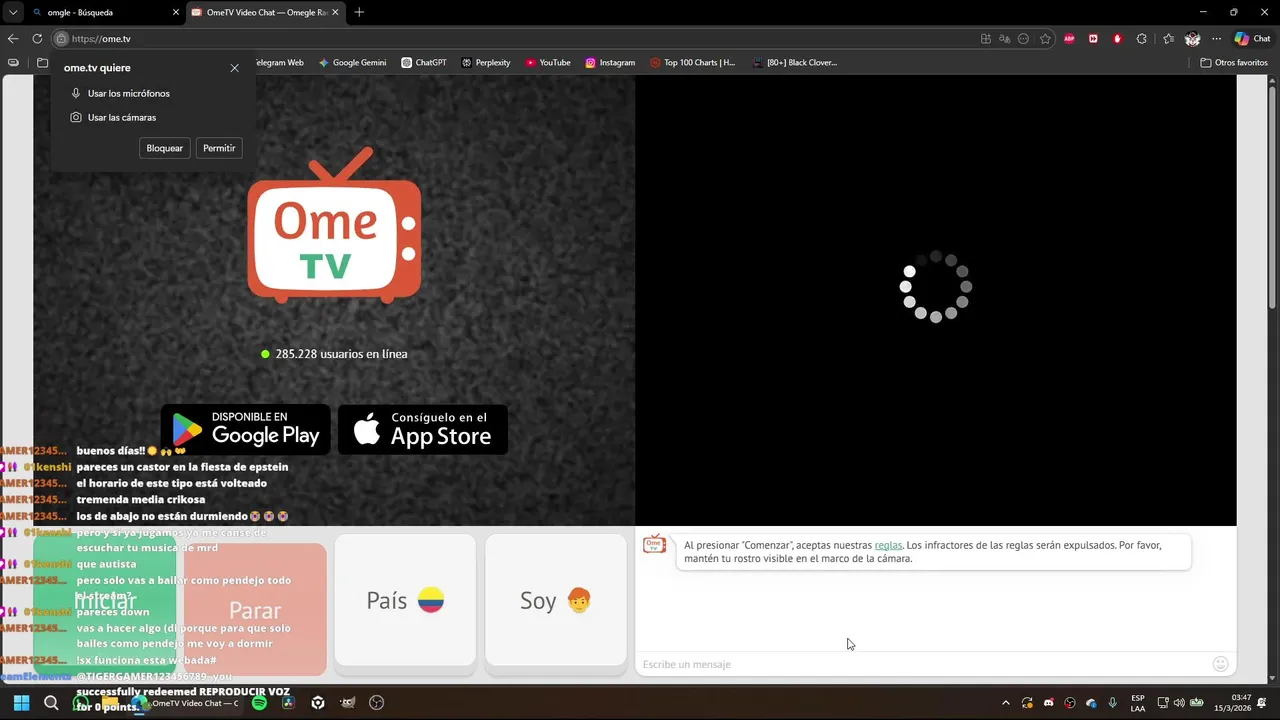The height and width of the screenshot is (720, 1280).
Task: Click the Parar button
Action: tap(255, 609)
